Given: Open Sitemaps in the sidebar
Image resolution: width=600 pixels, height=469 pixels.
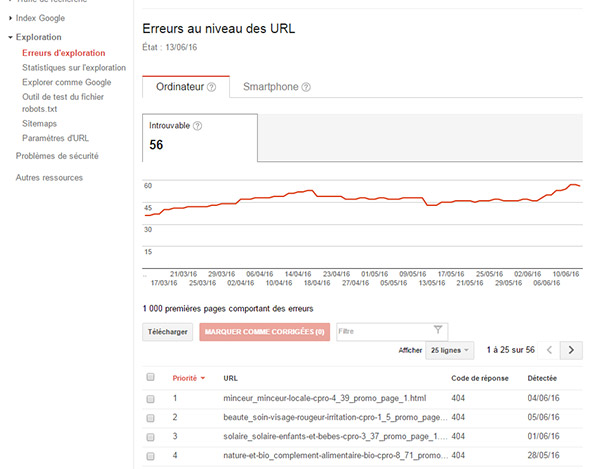Looking at the screenshot, I should pyautogui.click(x=39, y=124).
